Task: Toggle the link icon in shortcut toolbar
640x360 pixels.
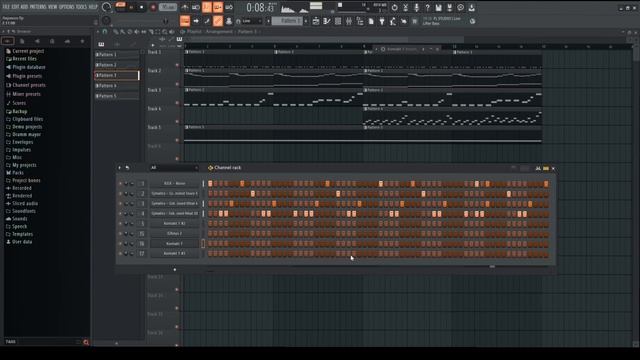Action: point(218,21)
